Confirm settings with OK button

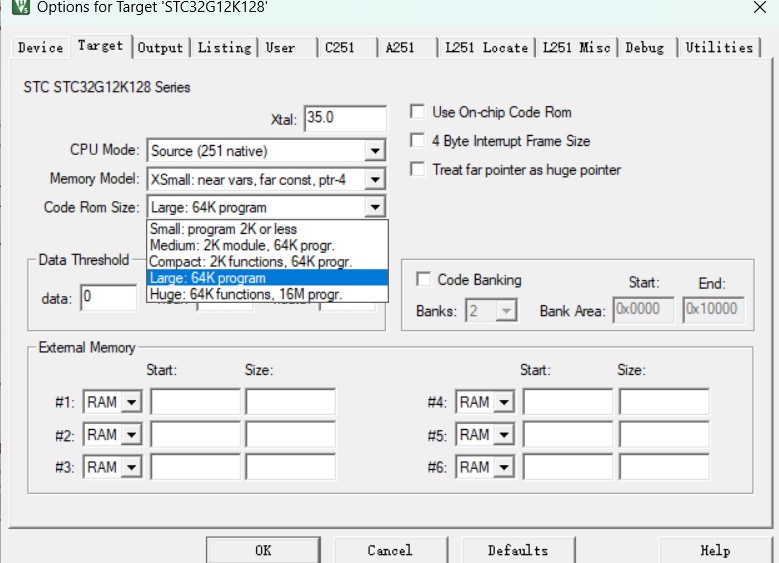point(263,550)
